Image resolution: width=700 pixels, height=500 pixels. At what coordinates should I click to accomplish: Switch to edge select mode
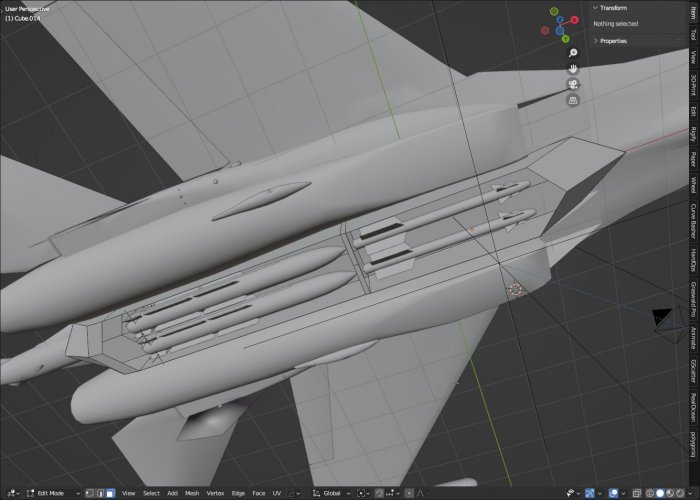click(x=100, y=493)
